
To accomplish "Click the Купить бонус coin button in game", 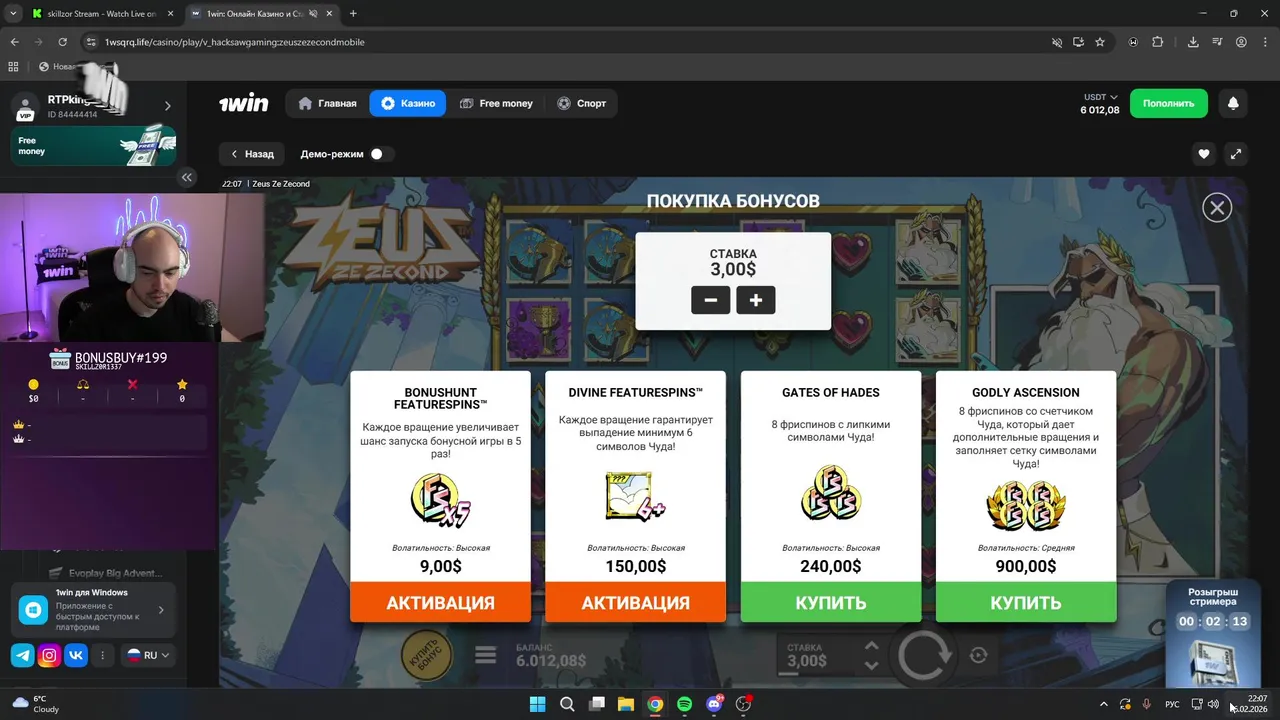I will pos(427,656).
